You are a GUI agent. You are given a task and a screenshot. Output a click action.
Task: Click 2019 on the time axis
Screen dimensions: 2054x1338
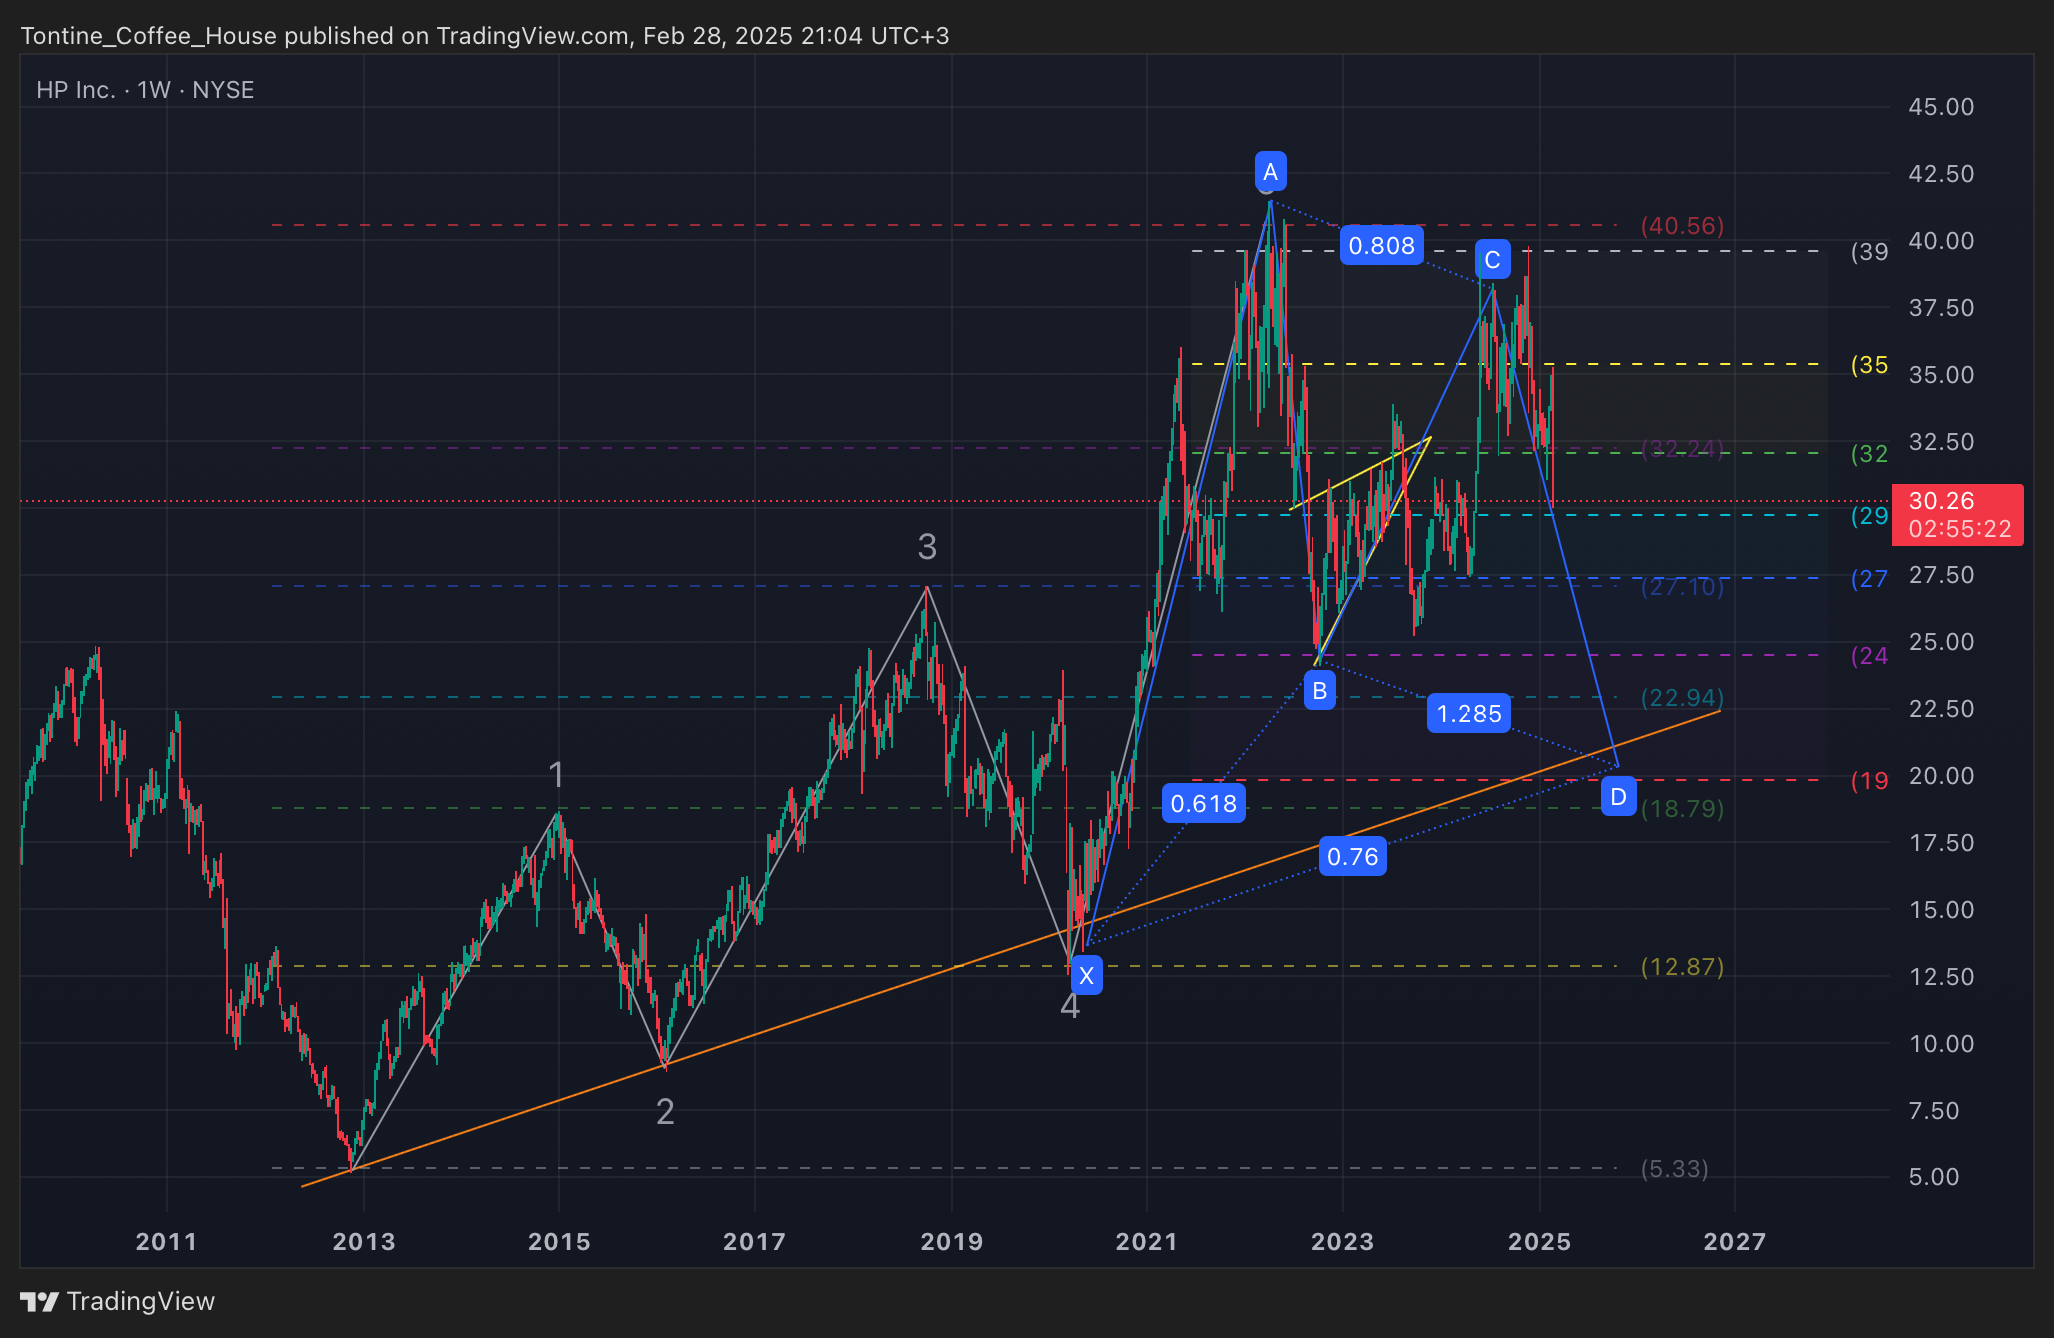tap(951, 1242)
